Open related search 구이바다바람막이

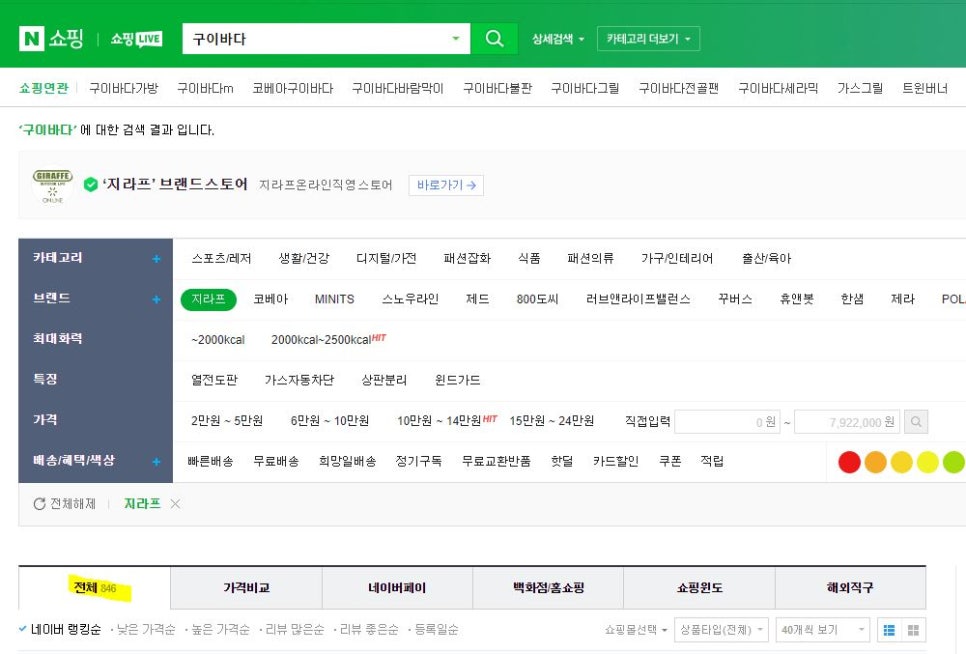click(x=398, y=89)
